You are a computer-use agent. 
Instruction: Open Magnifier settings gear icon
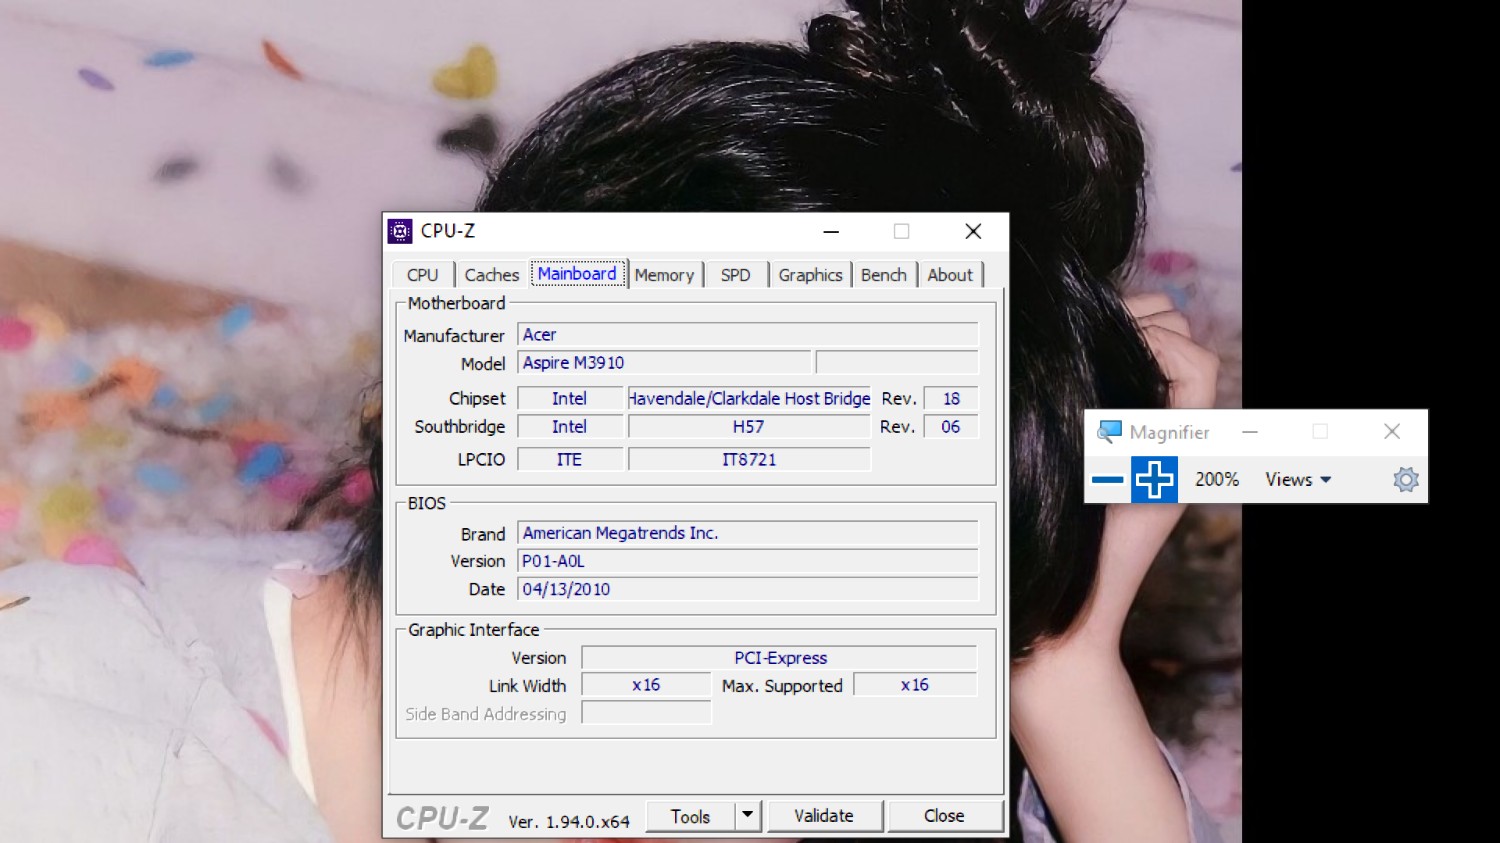[1405, 480]
